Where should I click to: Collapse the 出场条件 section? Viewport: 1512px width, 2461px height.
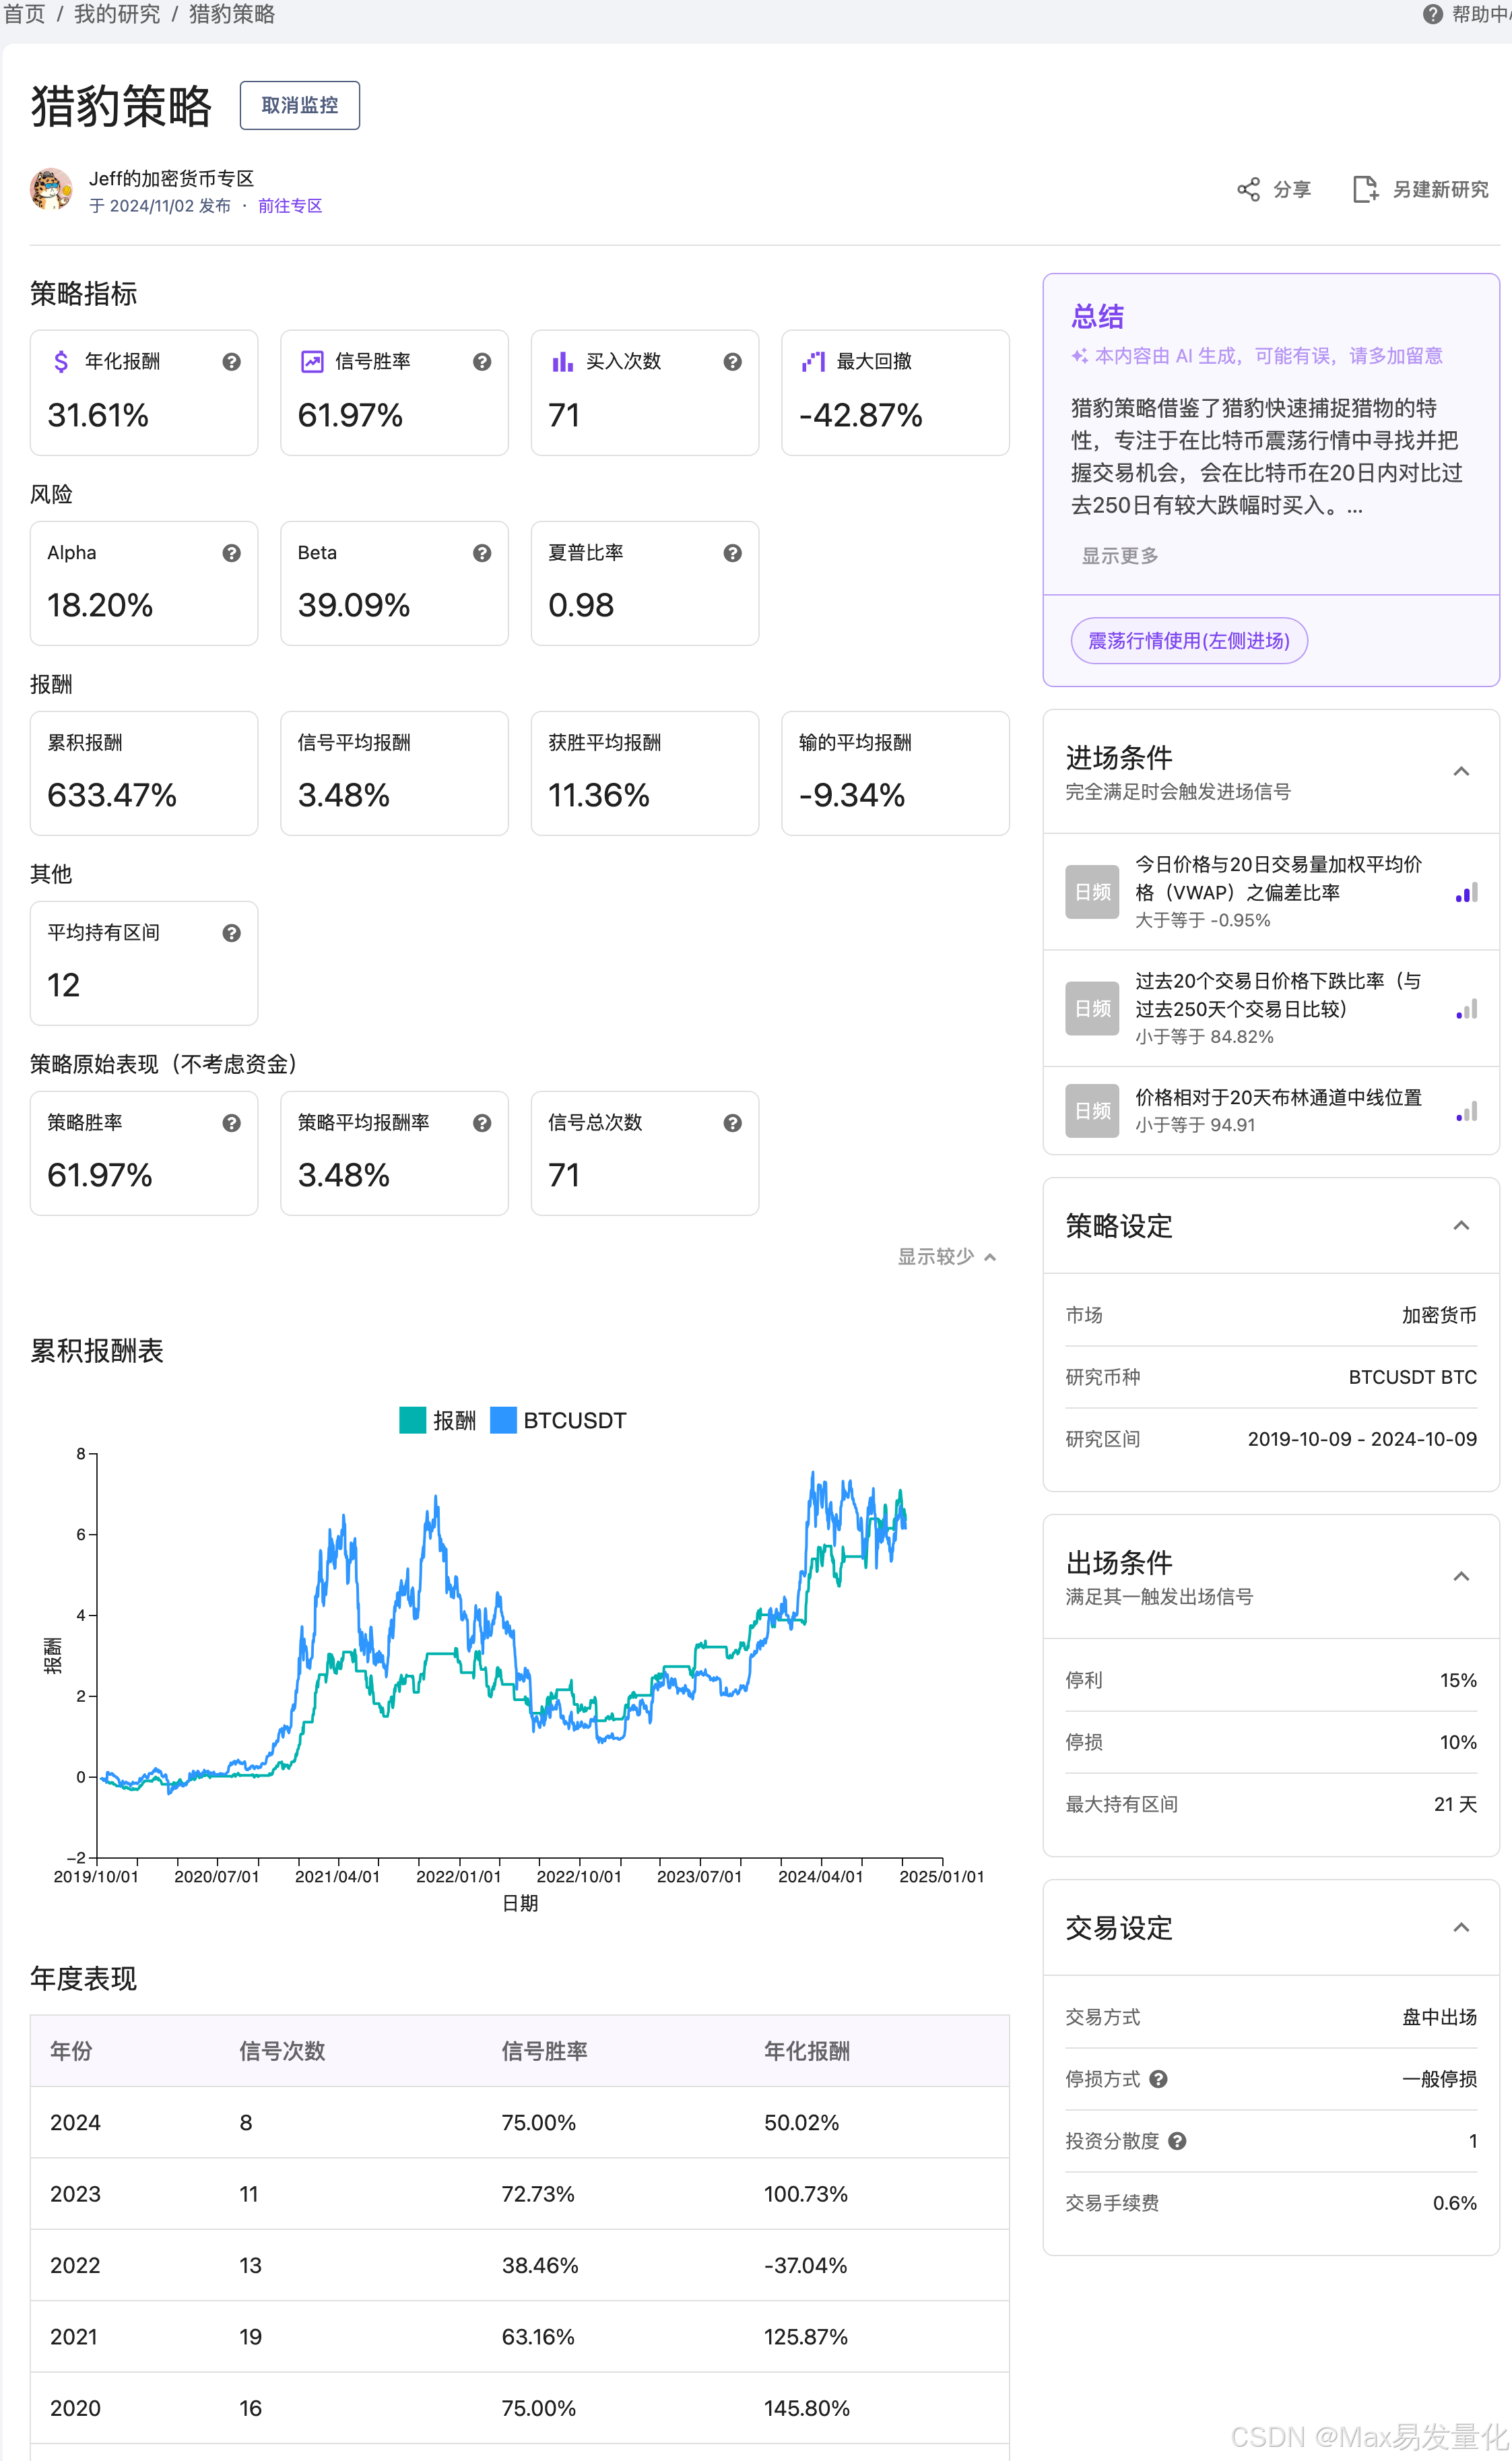(x=1460, y=1576)
